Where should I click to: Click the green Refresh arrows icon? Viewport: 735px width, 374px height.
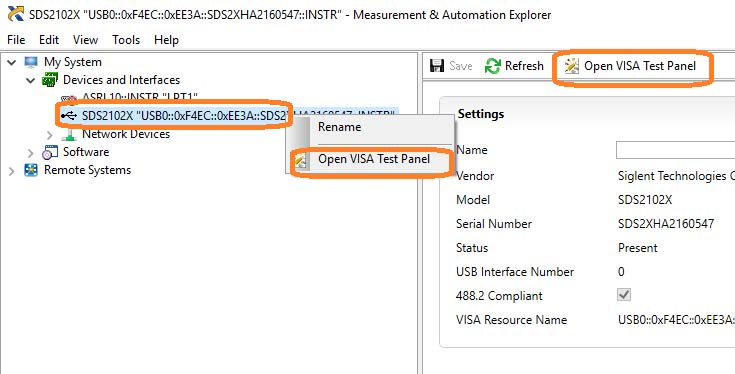pyautogui.click(x=493, y=66)
